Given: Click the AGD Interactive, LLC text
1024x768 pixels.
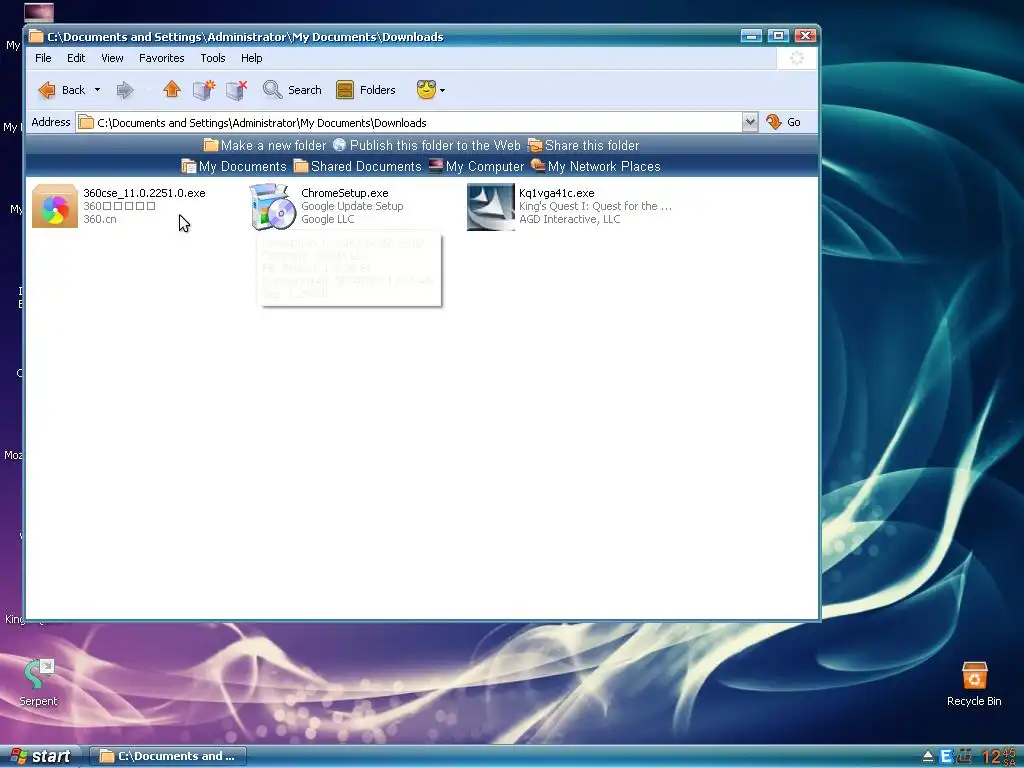Looking at the screenshot, I should click(569, 219).
